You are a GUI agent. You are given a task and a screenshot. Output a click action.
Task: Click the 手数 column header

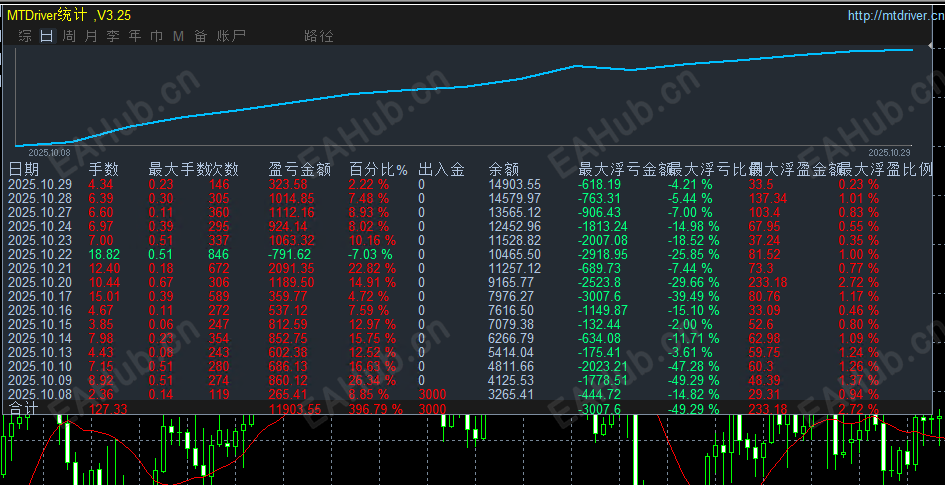coord(104,170)
